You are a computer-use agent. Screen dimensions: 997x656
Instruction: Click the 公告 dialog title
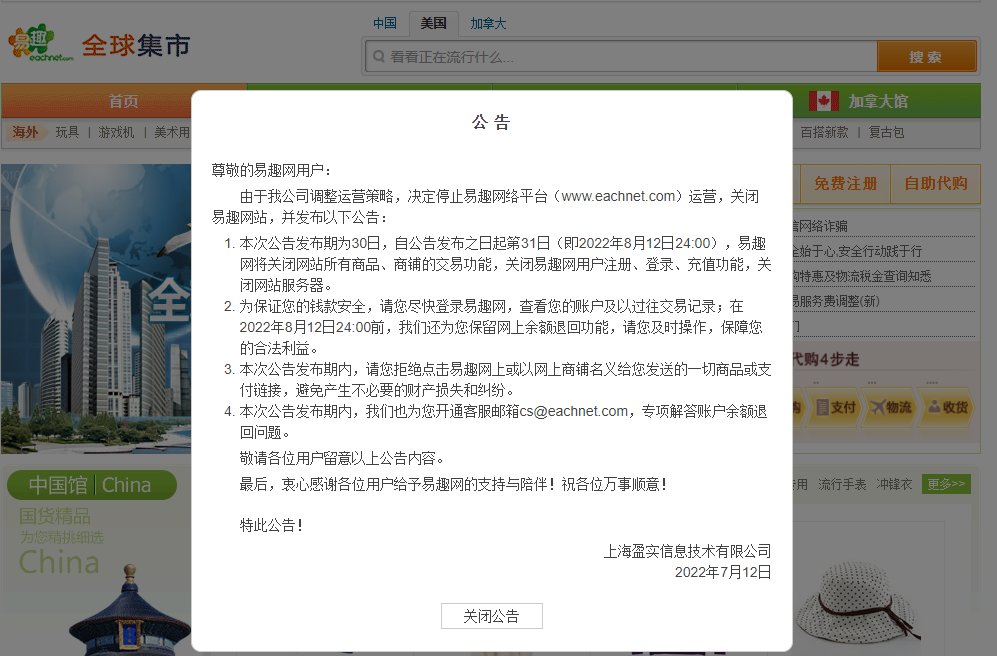[492, 121]
